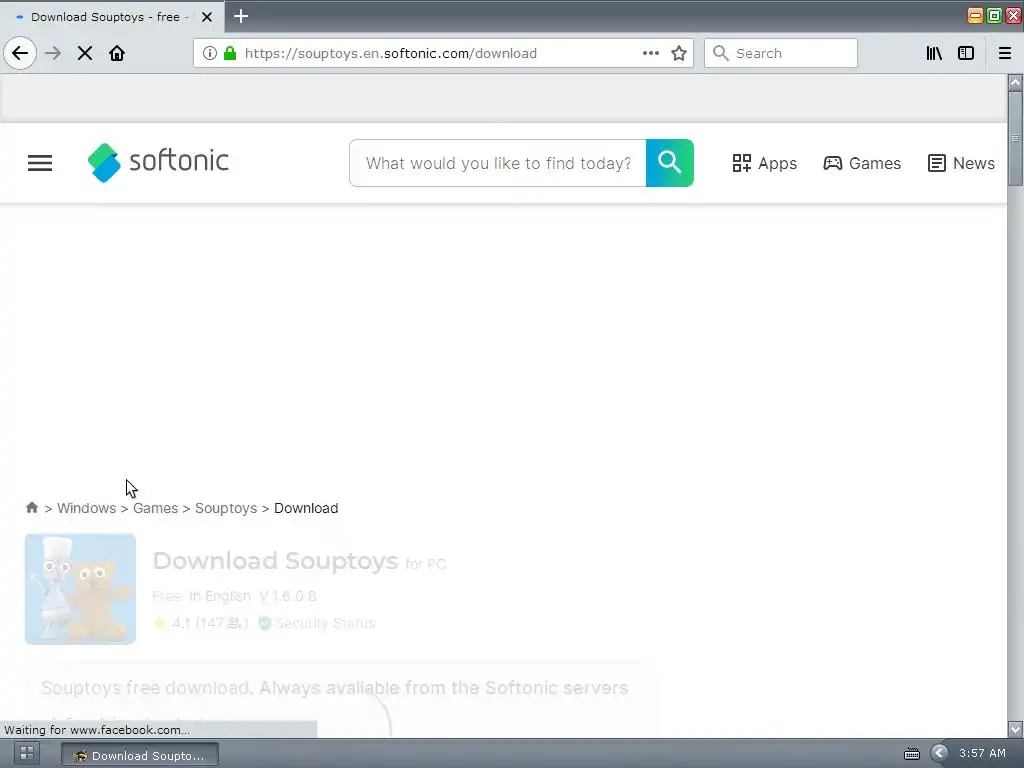1024x768 pixels.
Task: Click the Softonic logo
Action: 158,163
